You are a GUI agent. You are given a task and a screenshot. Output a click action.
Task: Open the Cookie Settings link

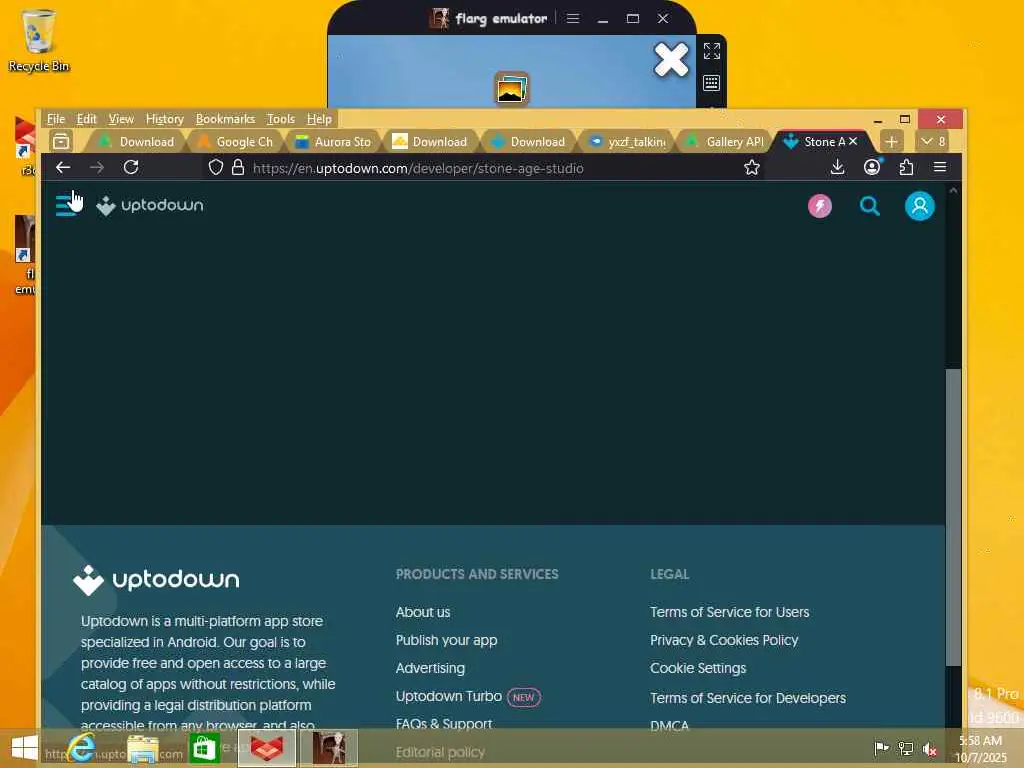(x=697, y=668)
